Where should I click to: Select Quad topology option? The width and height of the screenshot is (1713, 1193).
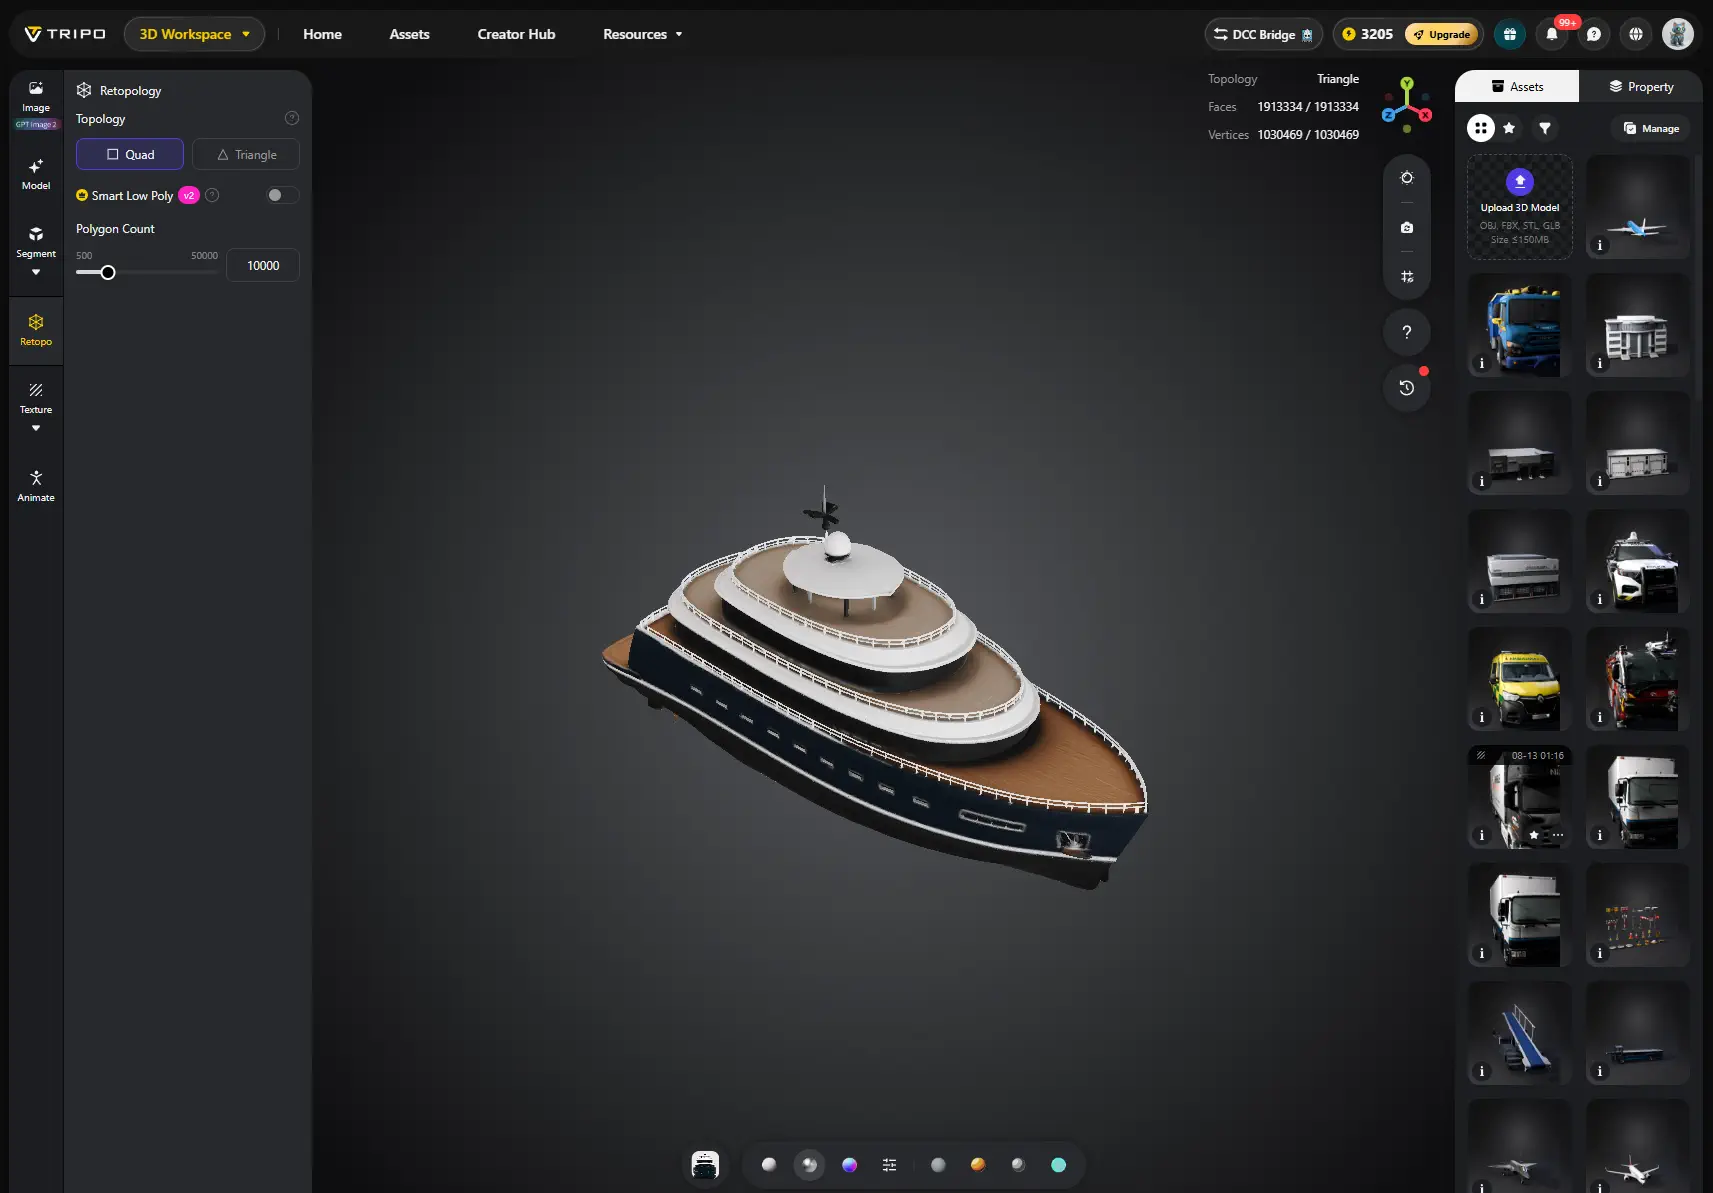(x=130, y=154)
